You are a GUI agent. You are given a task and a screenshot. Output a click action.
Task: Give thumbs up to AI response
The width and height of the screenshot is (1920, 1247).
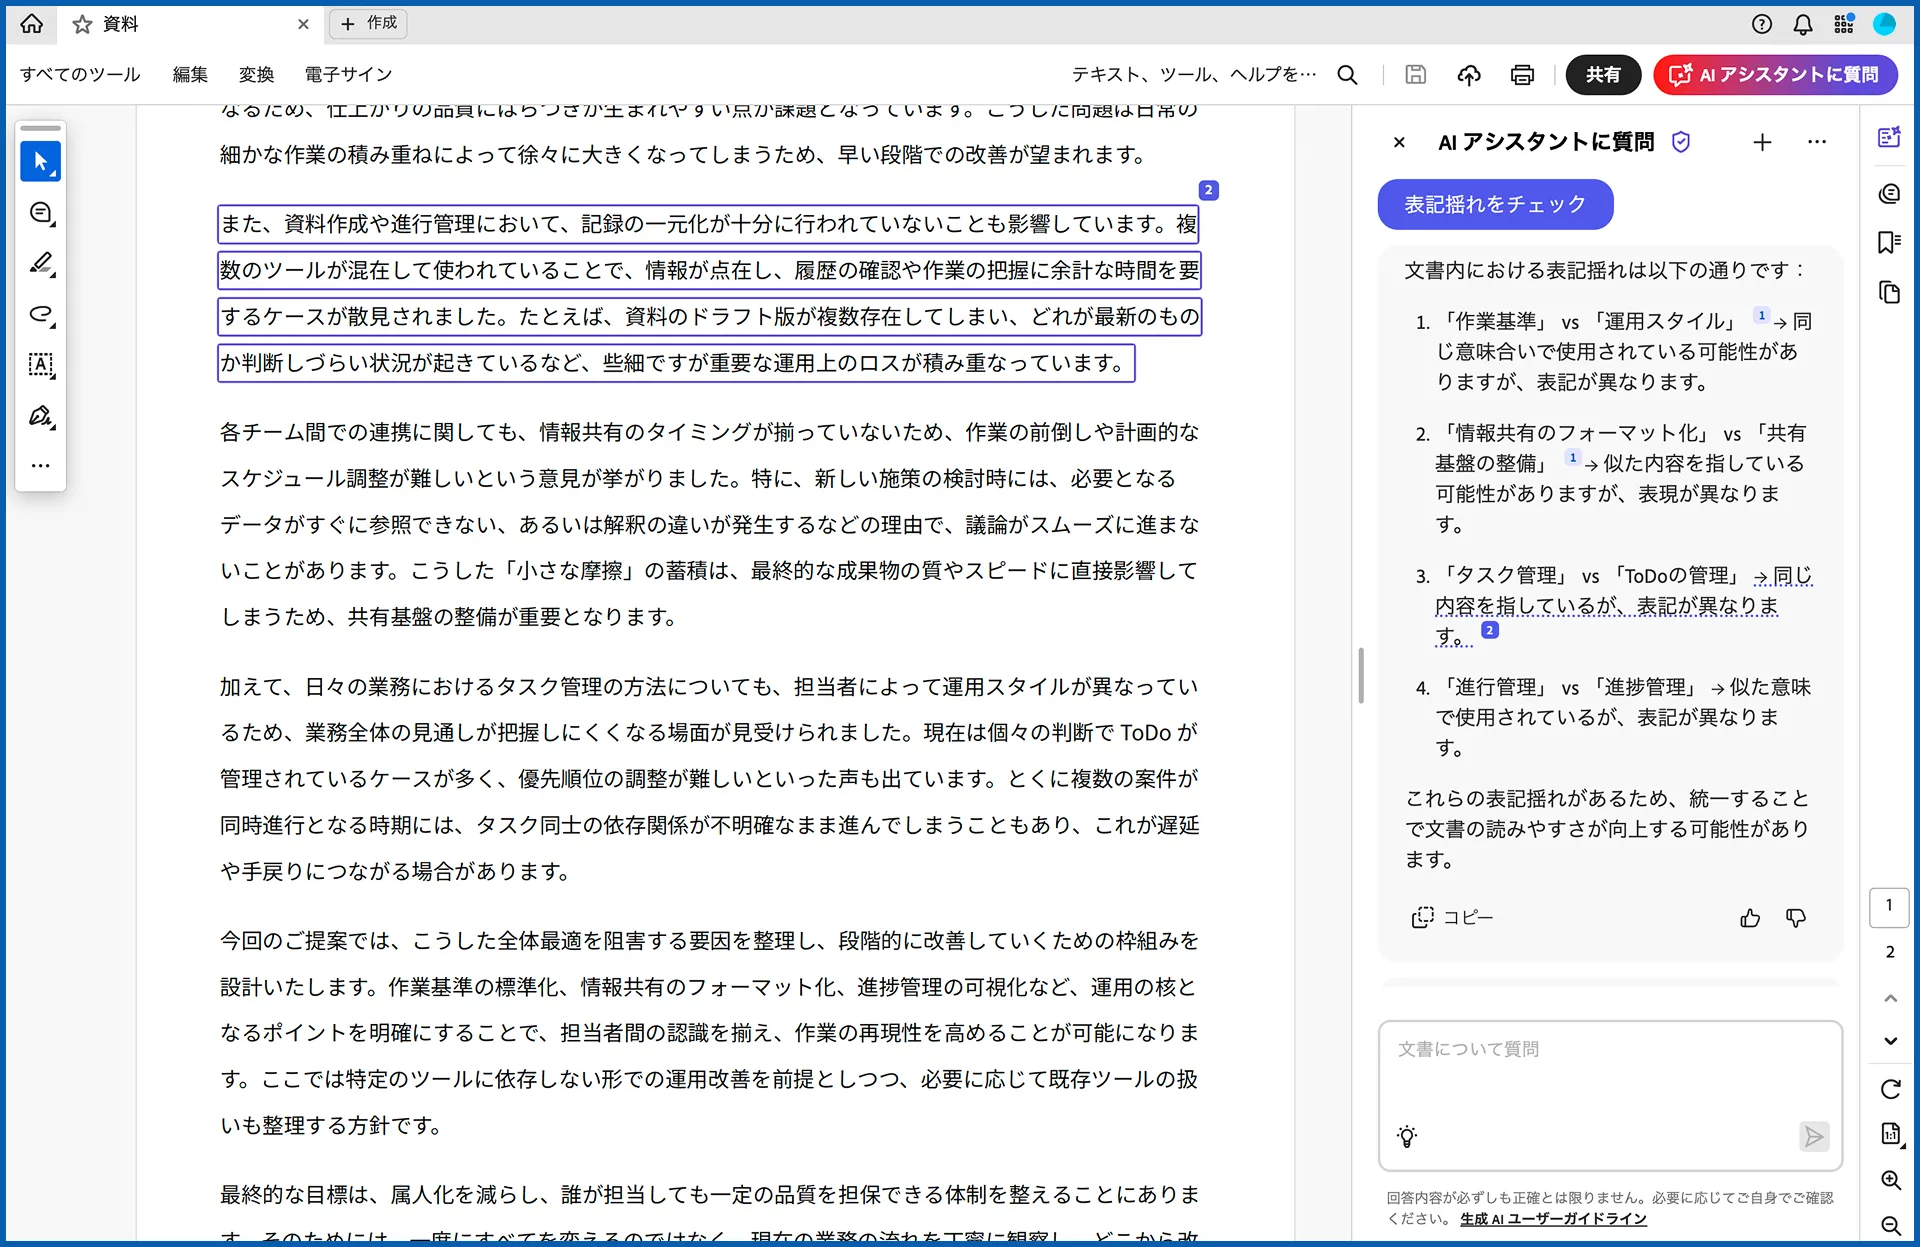pos(1750,918)
